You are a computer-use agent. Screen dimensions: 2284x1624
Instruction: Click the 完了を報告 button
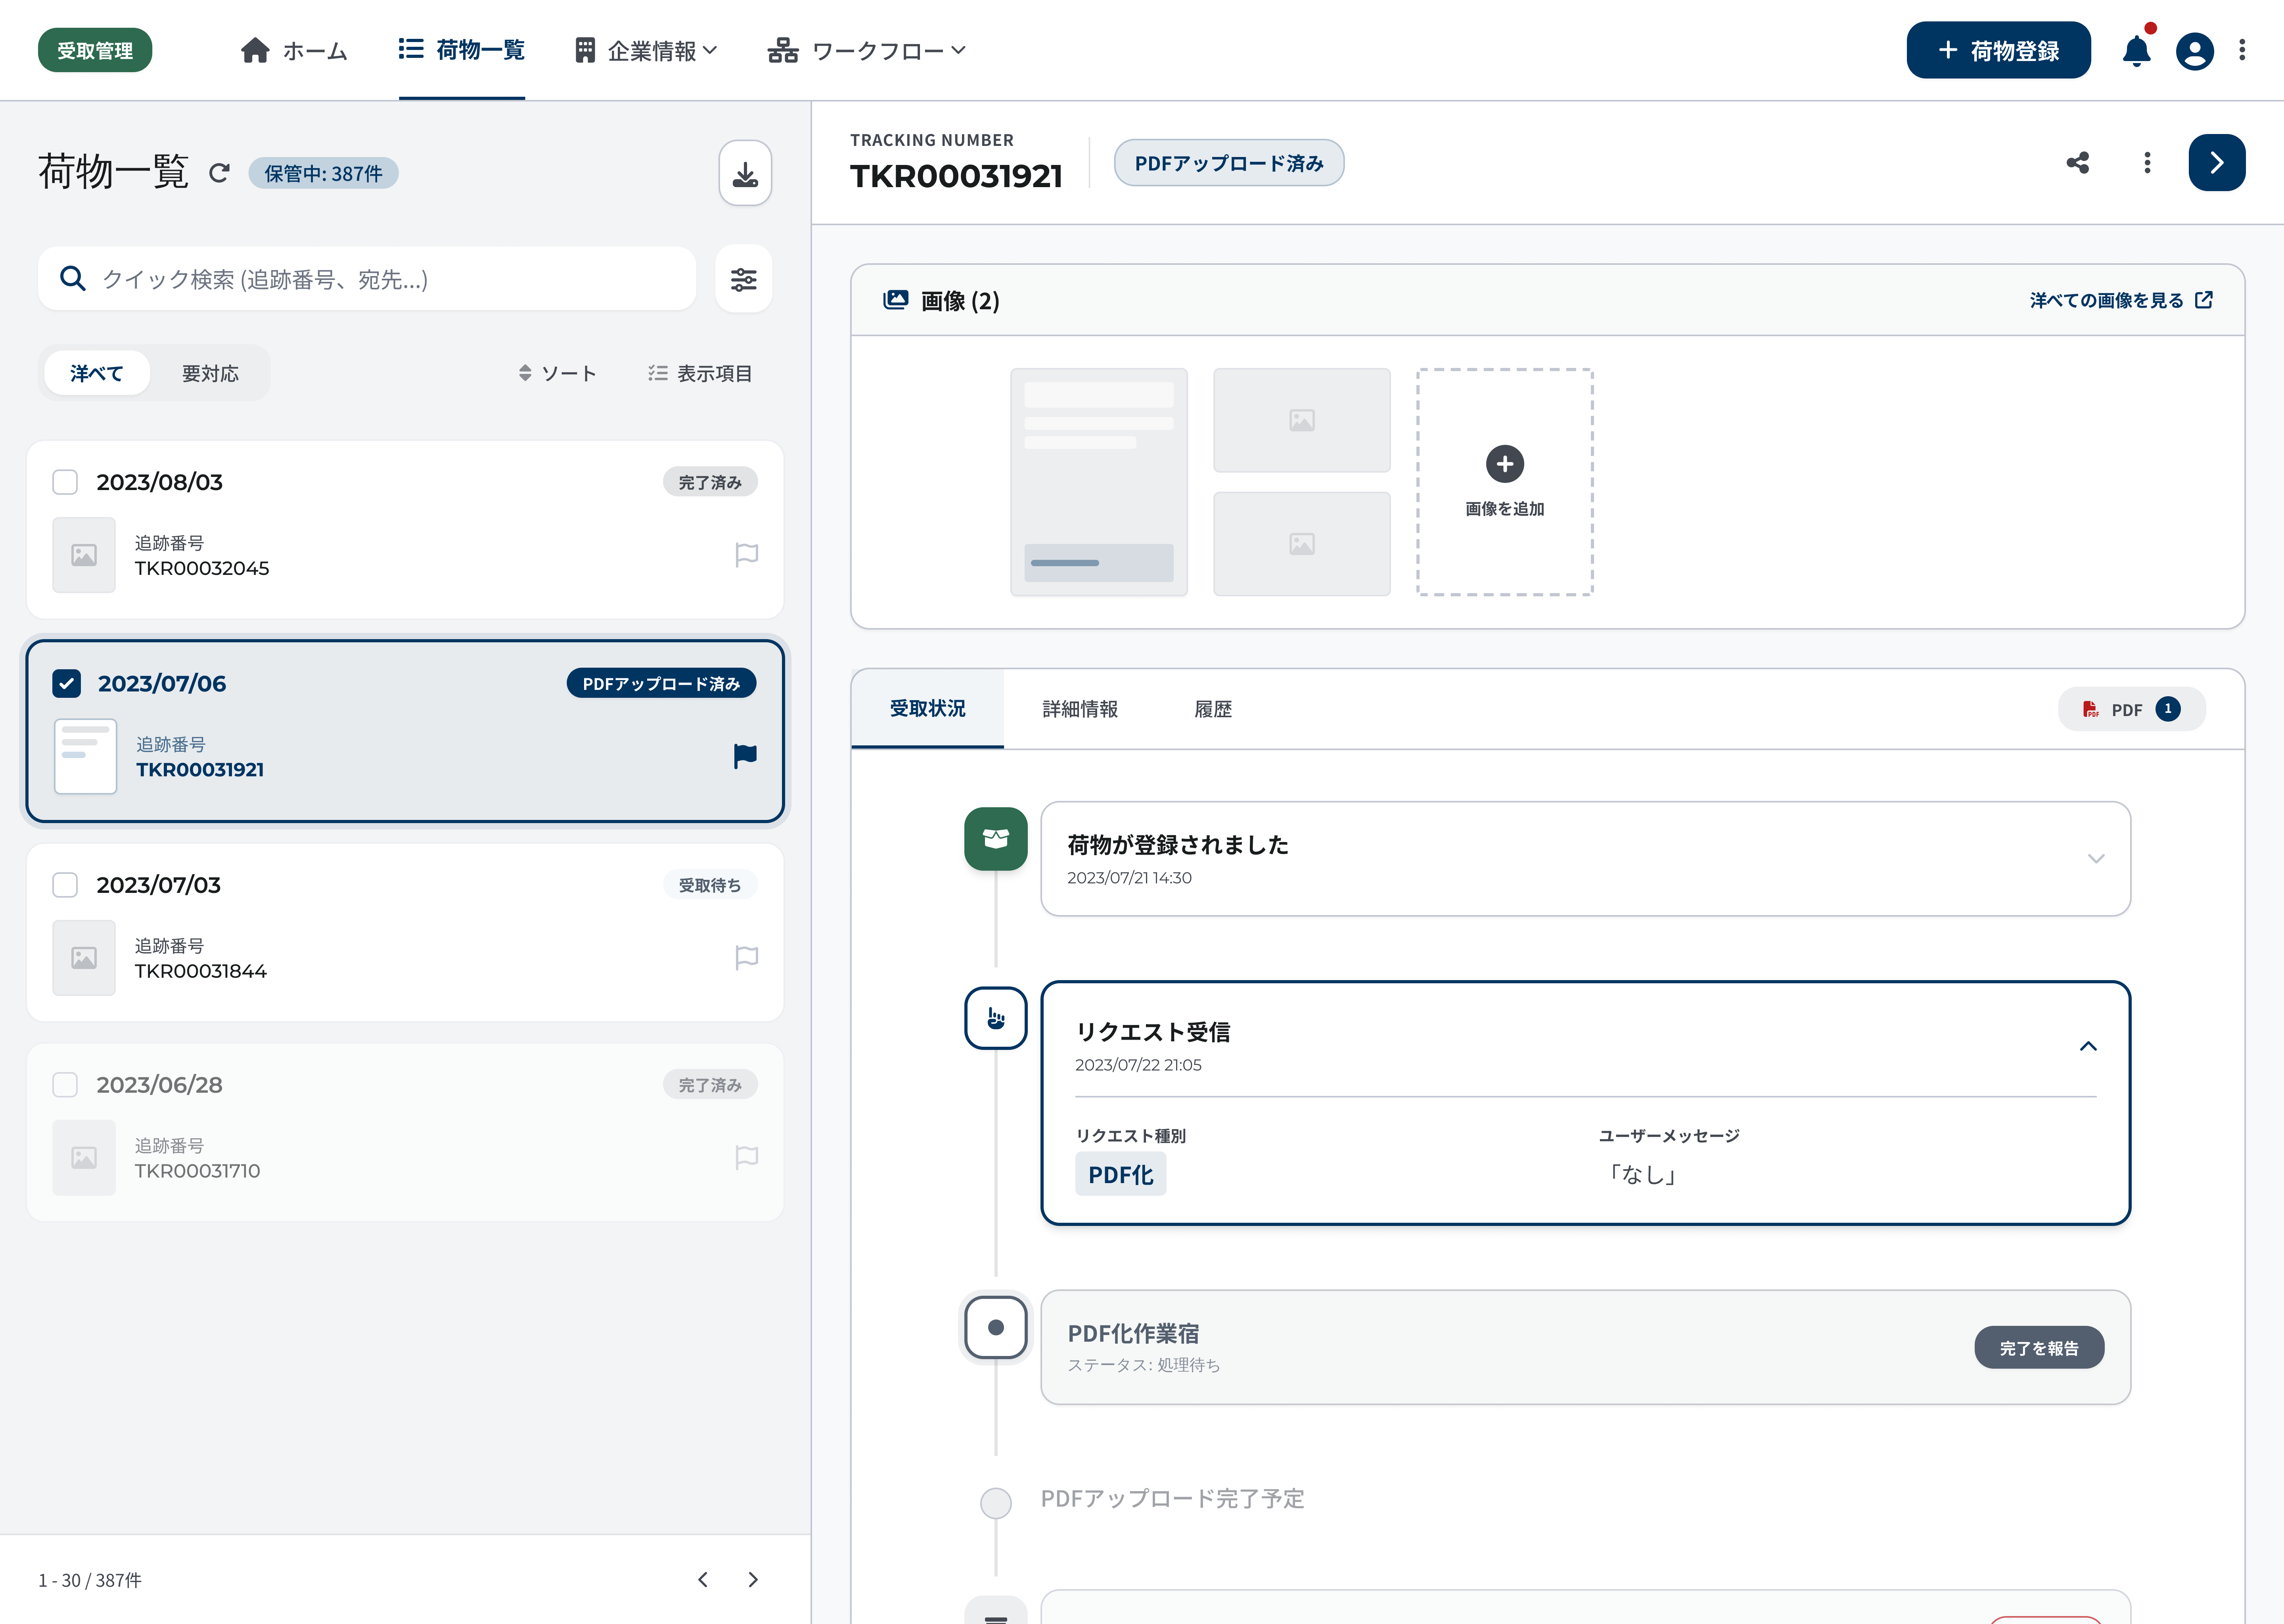tap(2039, 1348)
